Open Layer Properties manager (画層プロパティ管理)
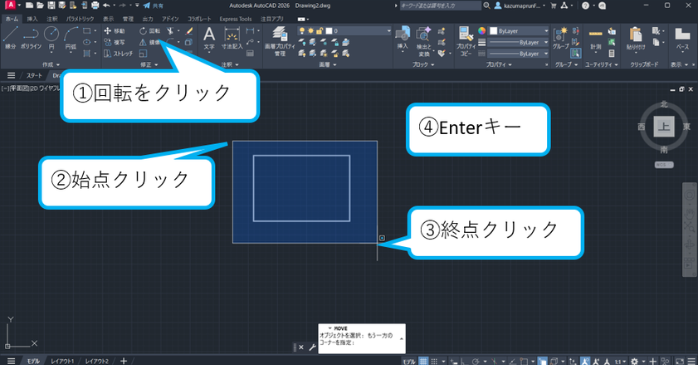 pos(280,41)
